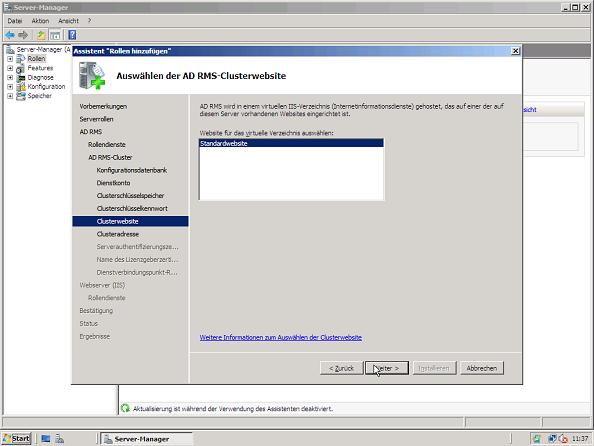Expand the Features tree node

point(10,68)
